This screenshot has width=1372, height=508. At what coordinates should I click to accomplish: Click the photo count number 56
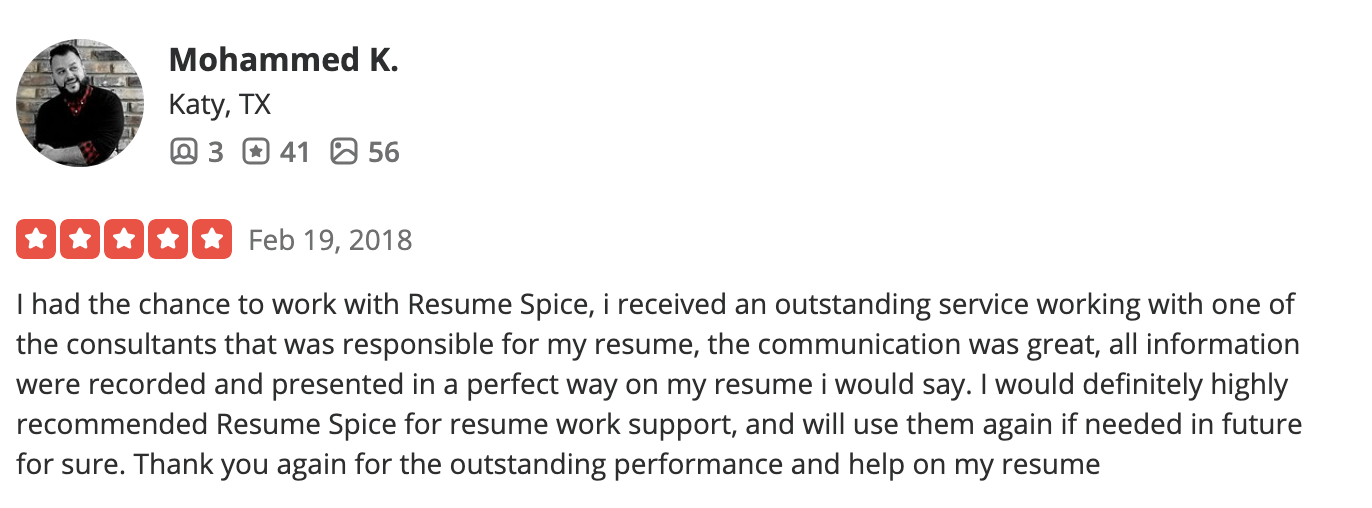click(x=384, y=152)
